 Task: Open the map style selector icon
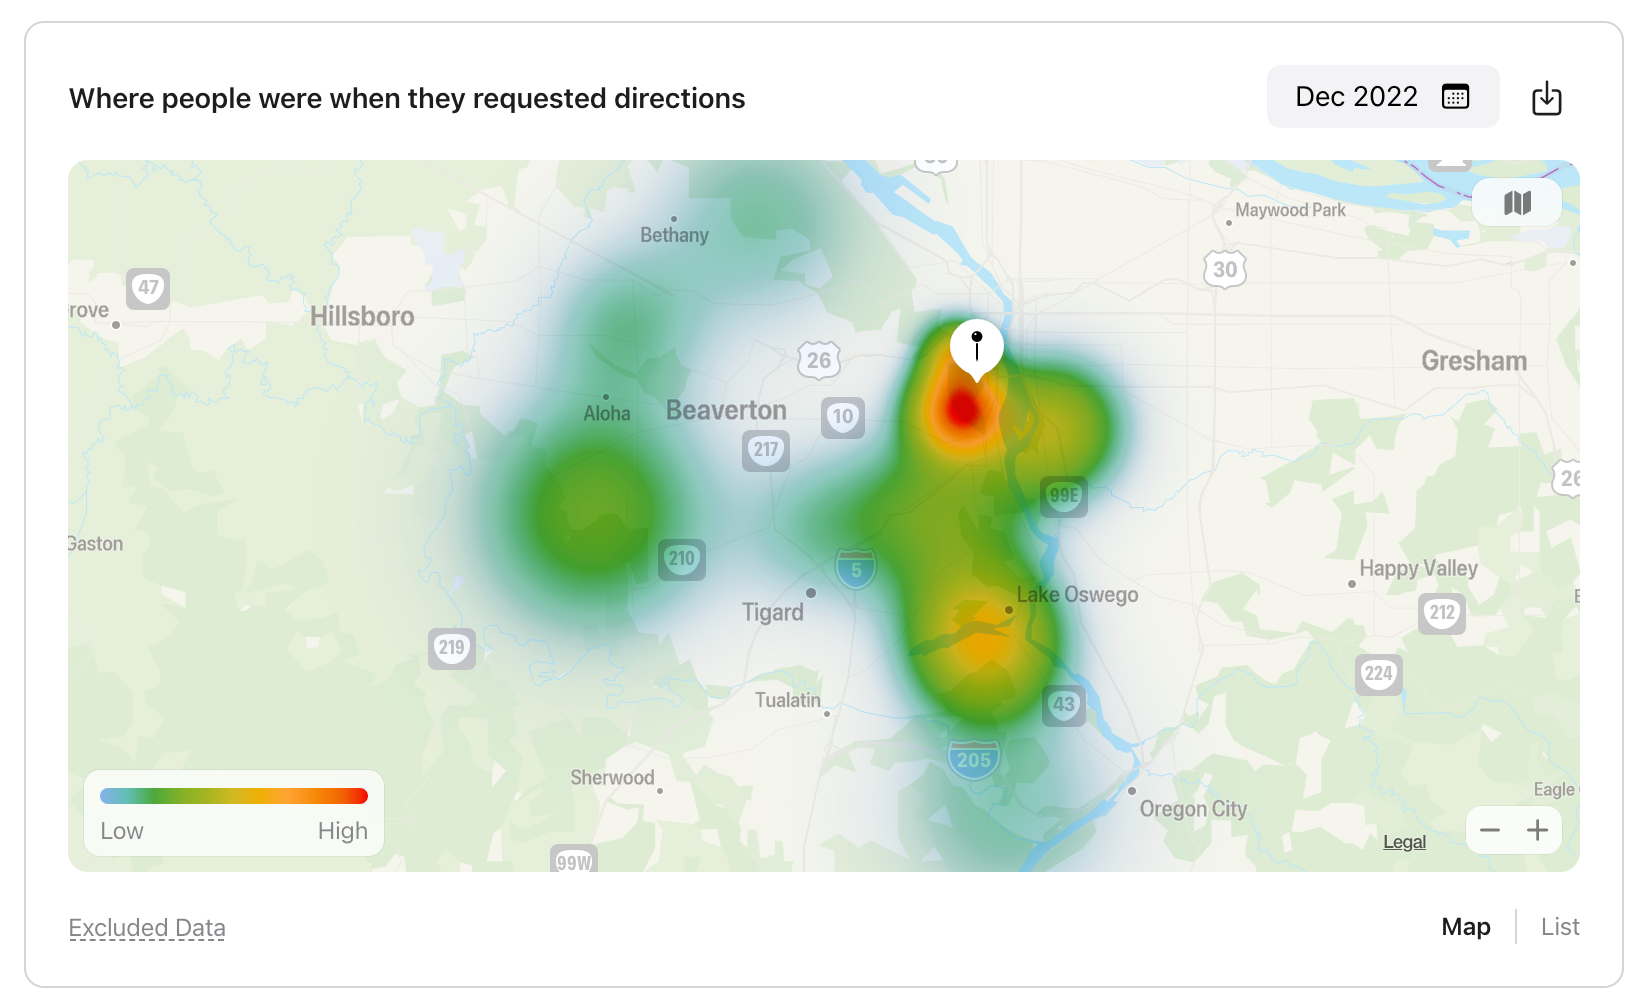click(1517, 203)
